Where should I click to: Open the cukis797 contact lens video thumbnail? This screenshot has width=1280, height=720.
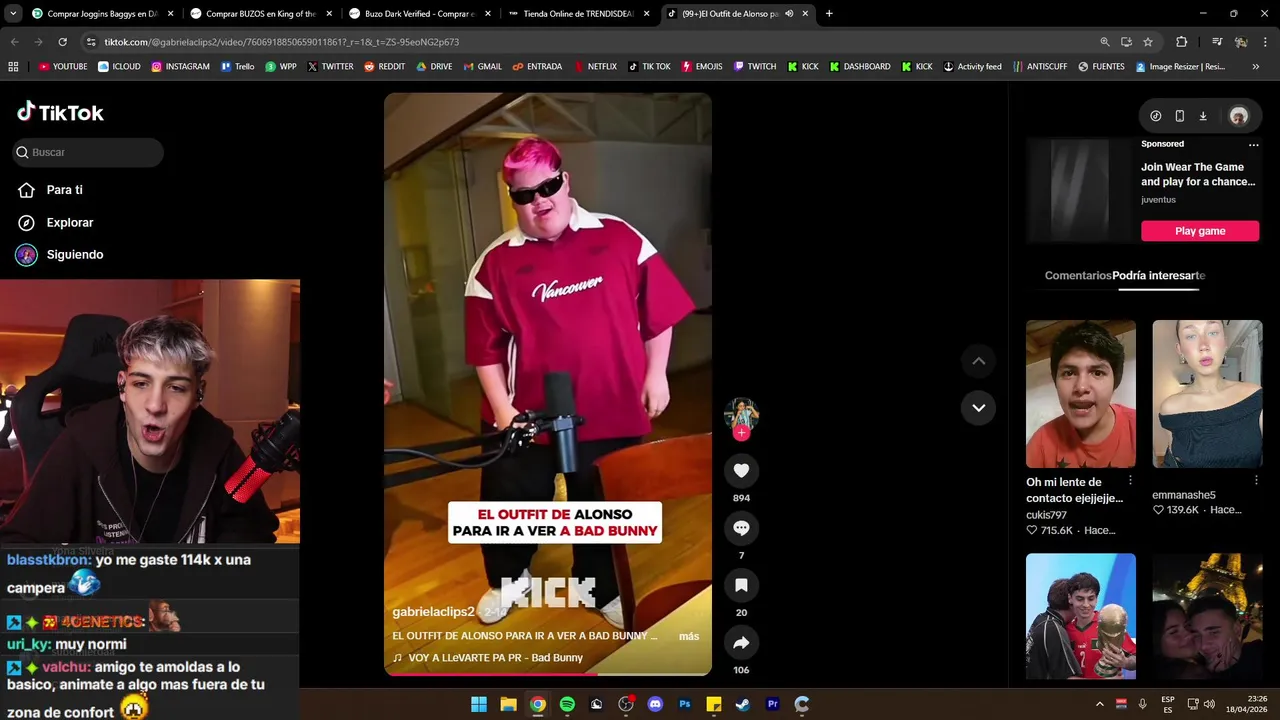[x=1081, y=394]
